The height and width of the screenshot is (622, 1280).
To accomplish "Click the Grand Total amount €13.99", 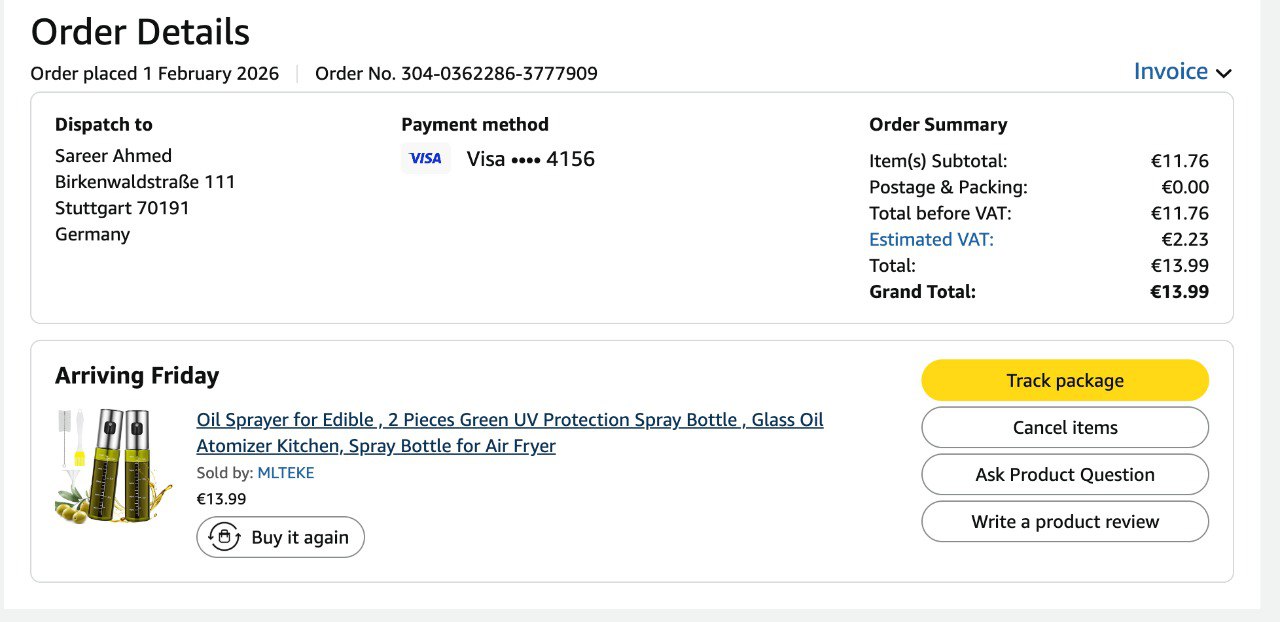I will [x=1179, y=292].
